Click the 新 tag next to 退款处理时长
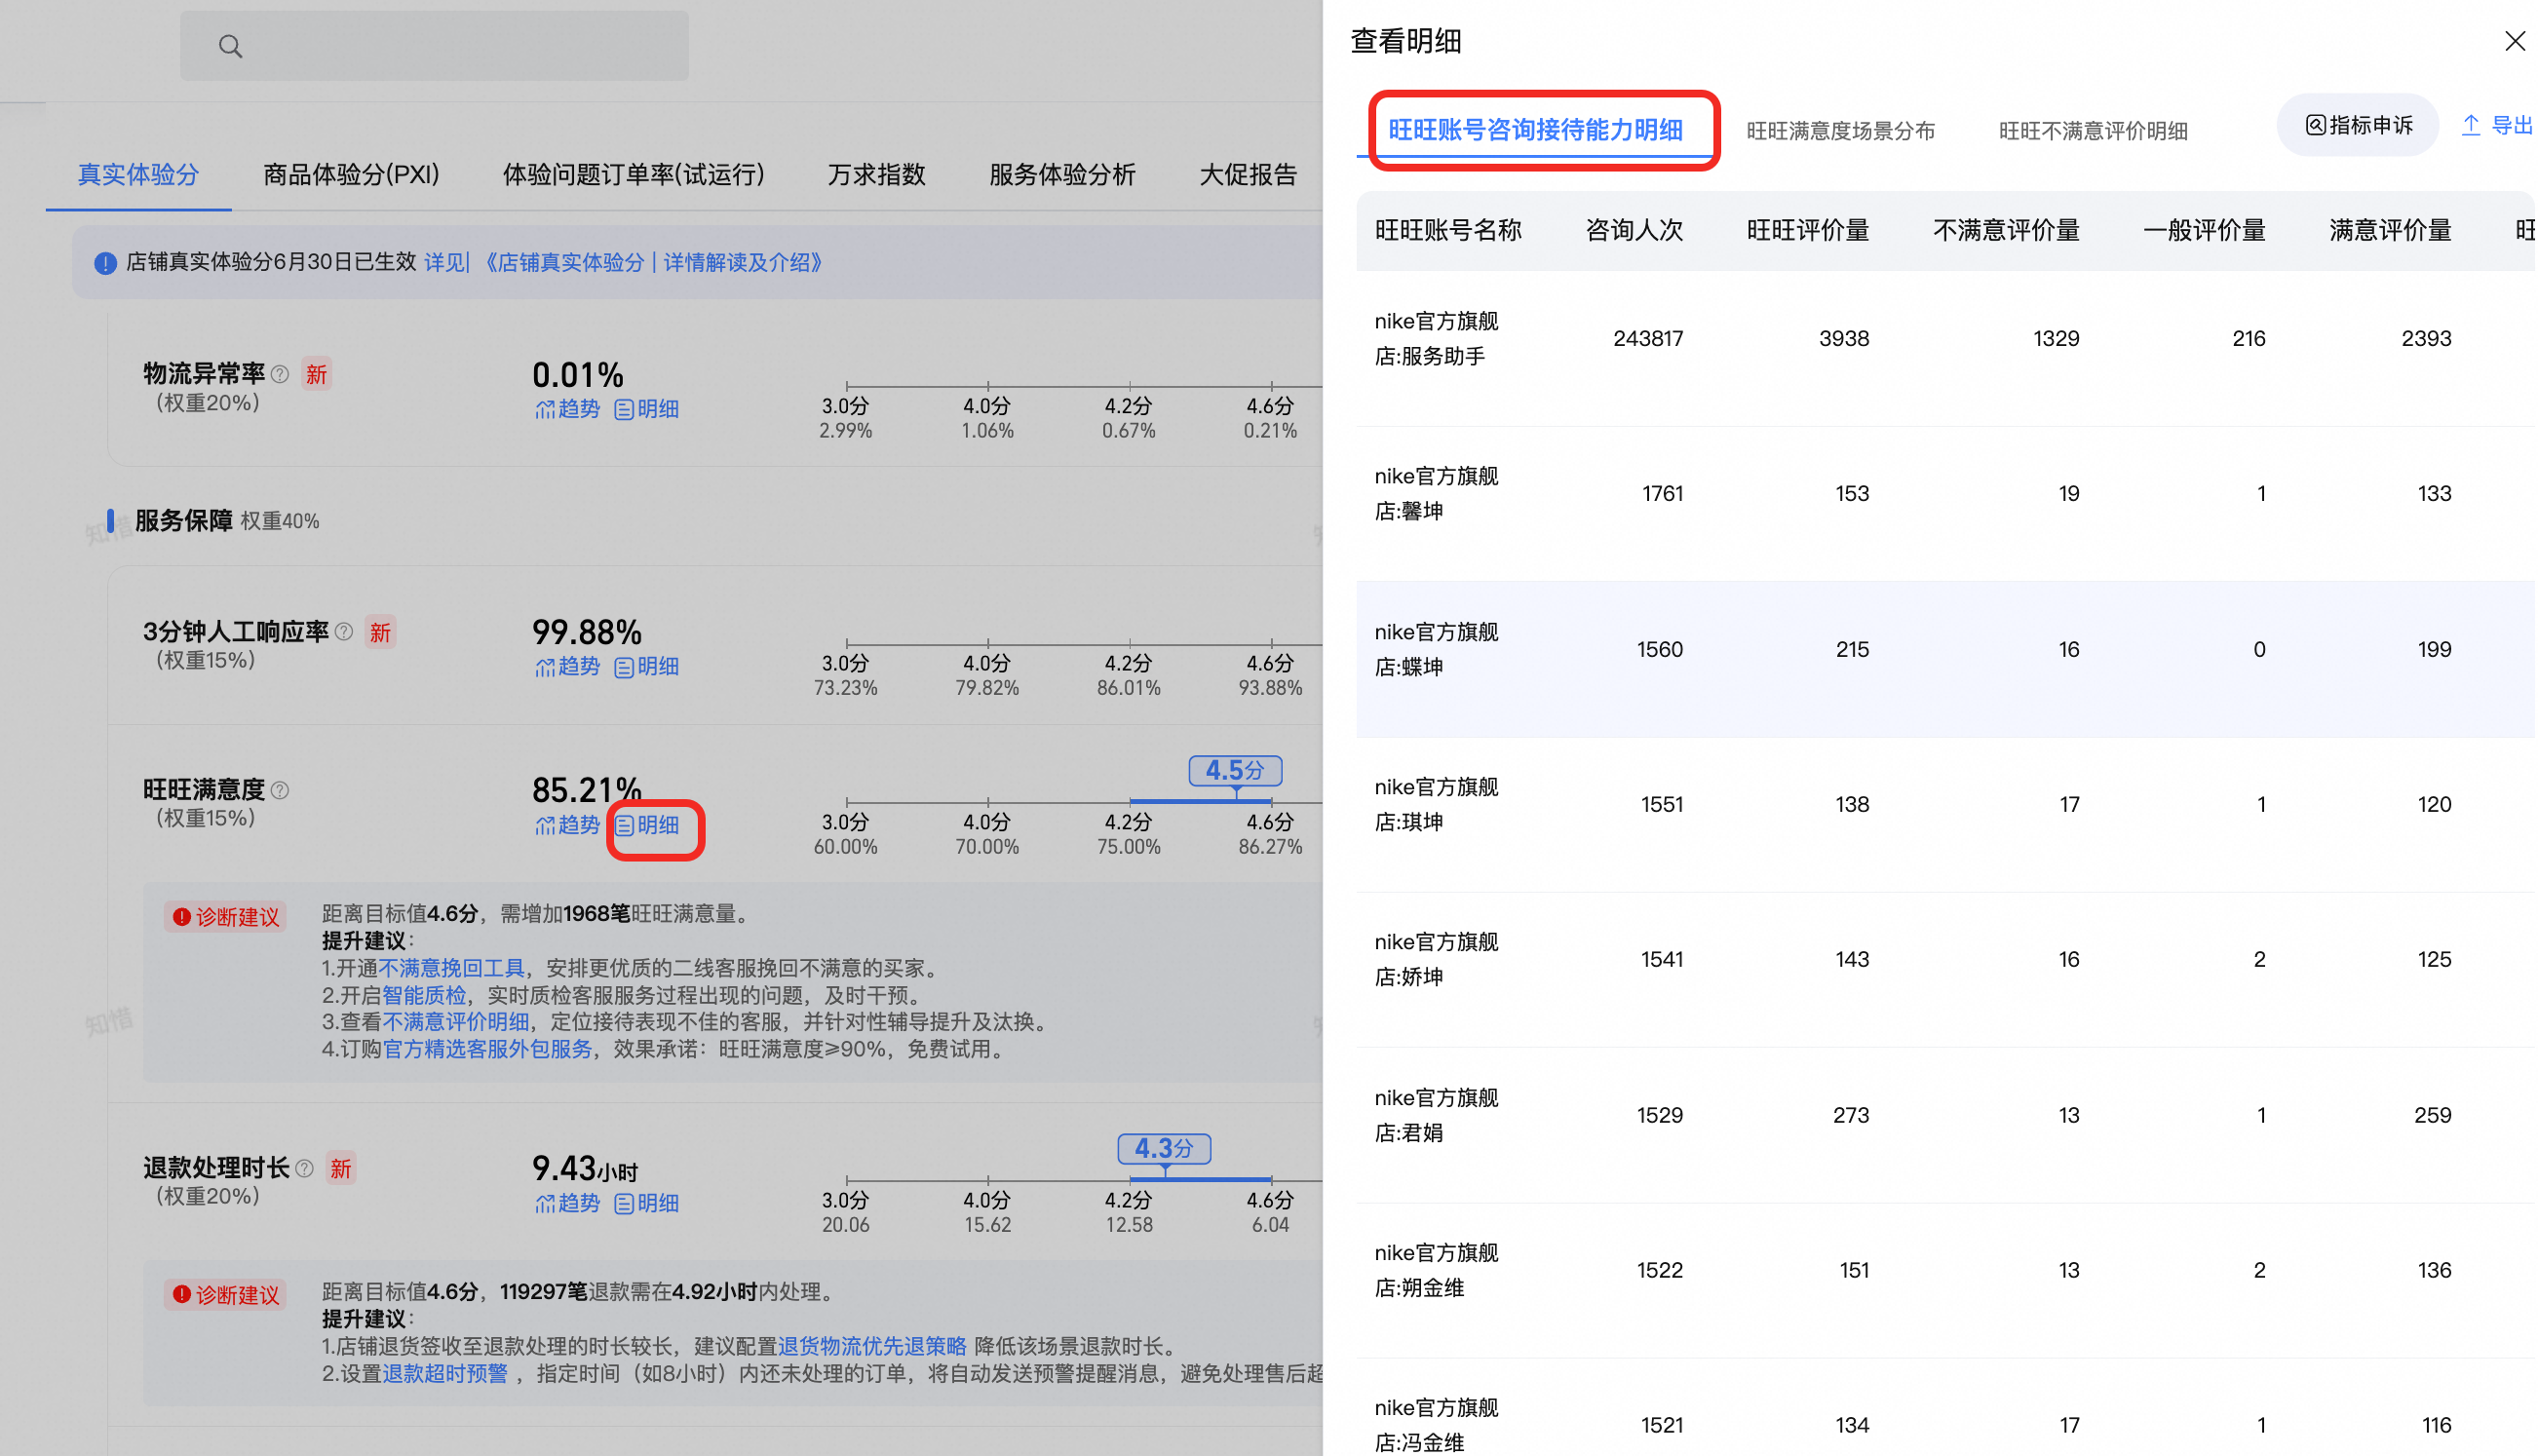Screen dimensions: 2538x1456 pos(341,1168)
